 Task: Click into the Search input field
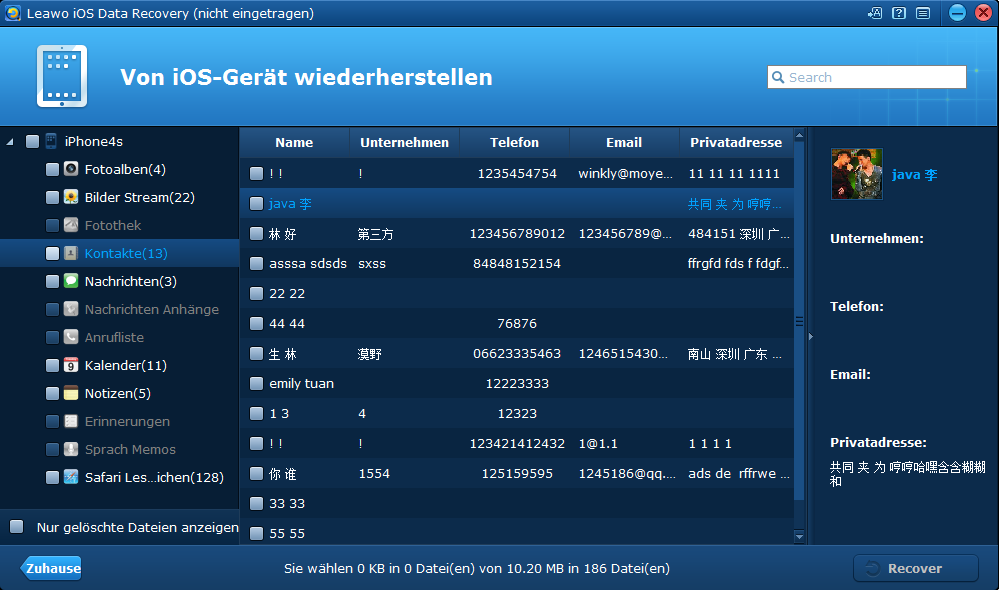coord(866,77)
